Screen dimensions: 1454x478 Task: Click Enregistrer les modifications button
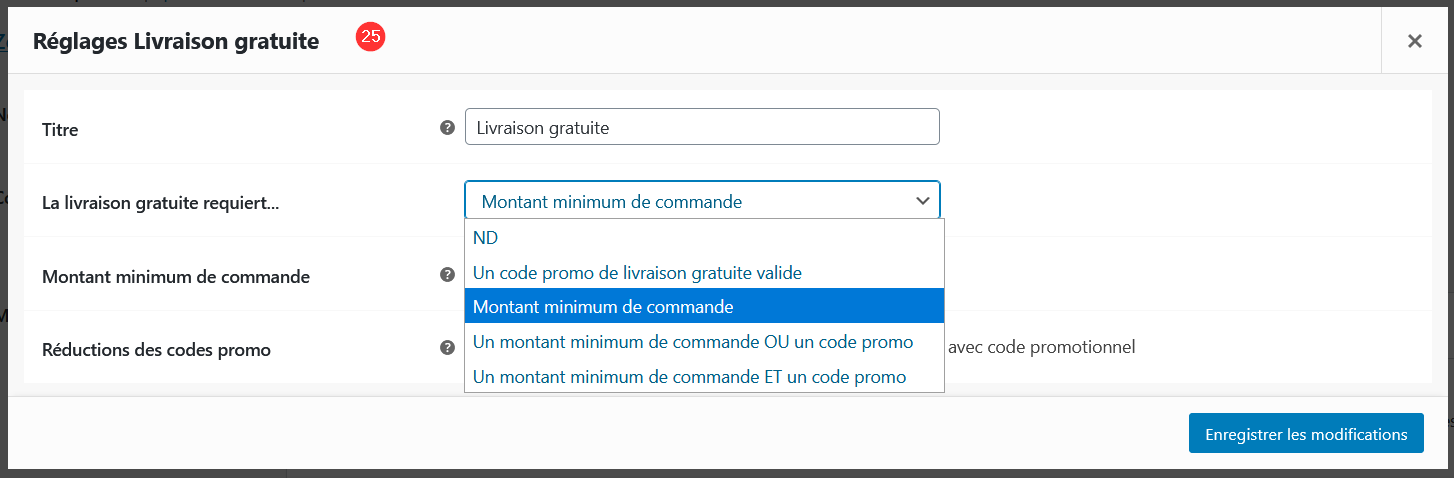(x=1306, y=434)
